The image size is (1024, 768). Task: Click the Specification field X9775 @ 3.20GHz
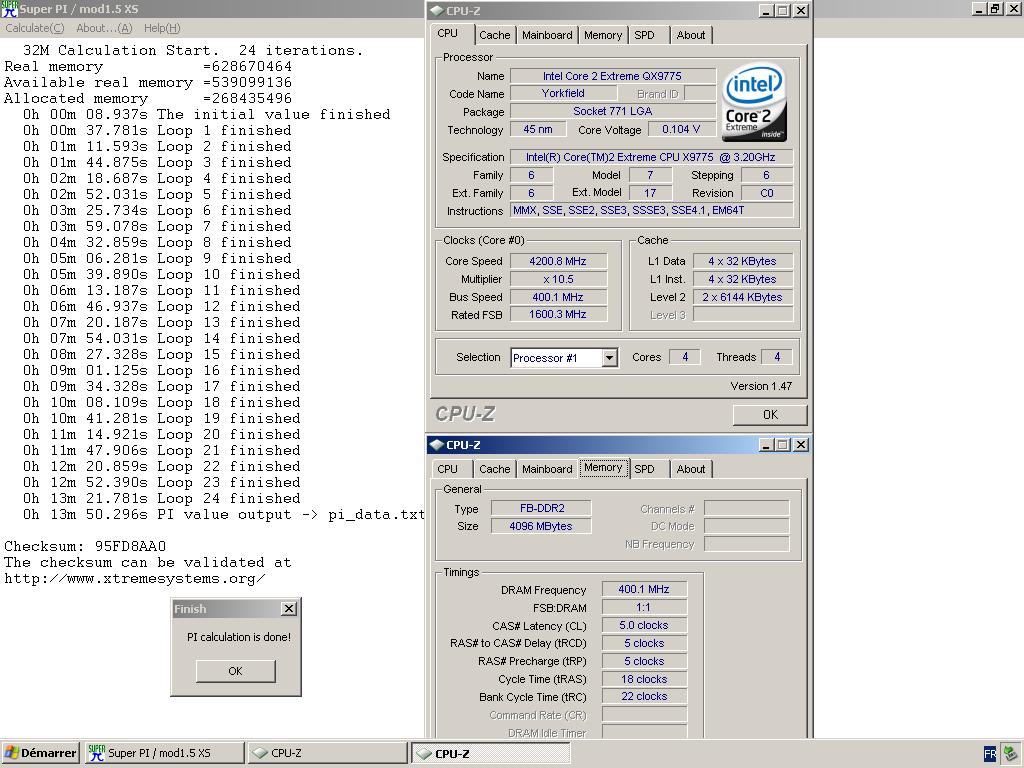pos(651,157)
